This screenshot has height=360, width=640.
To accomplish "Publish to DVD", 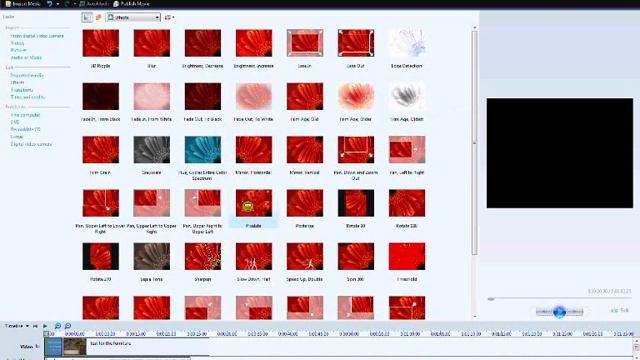I will pyautogui.click(x=15, y=122).
